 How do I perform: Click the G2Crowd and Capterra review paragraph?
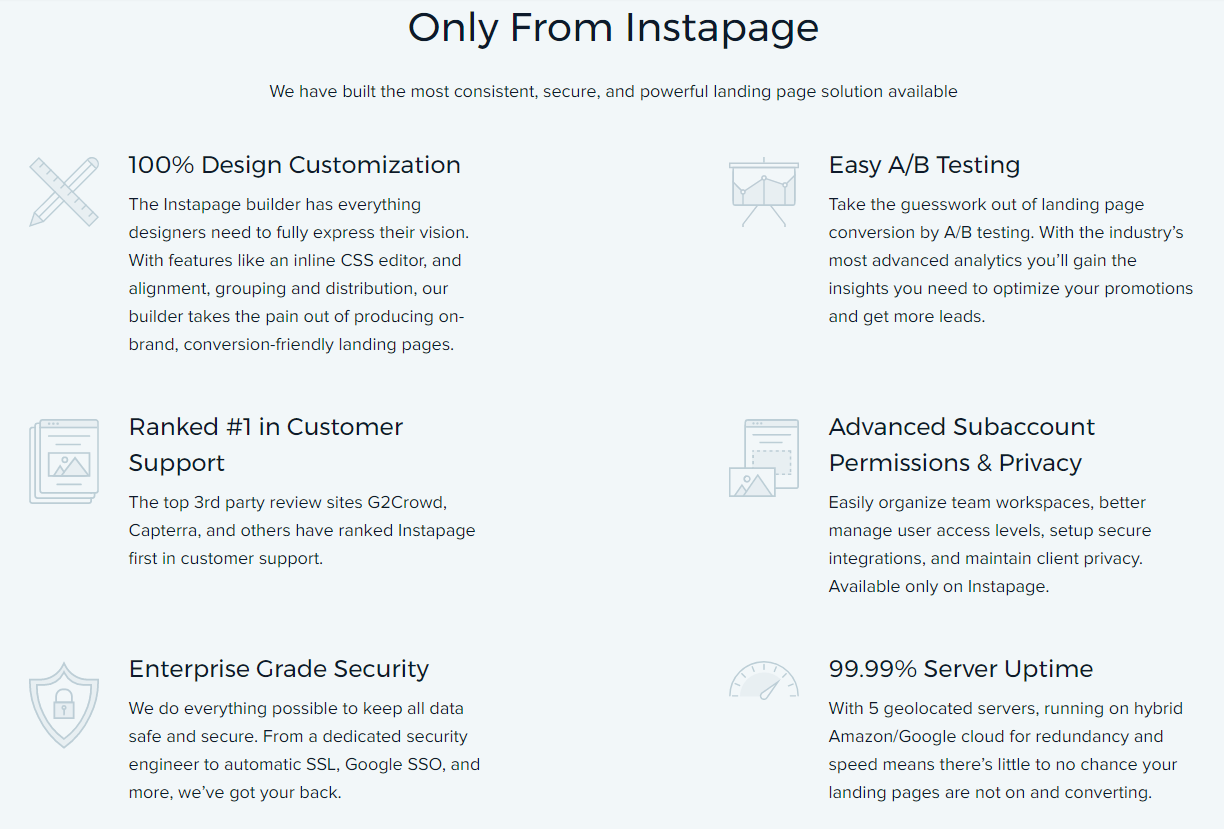(302, 530)
